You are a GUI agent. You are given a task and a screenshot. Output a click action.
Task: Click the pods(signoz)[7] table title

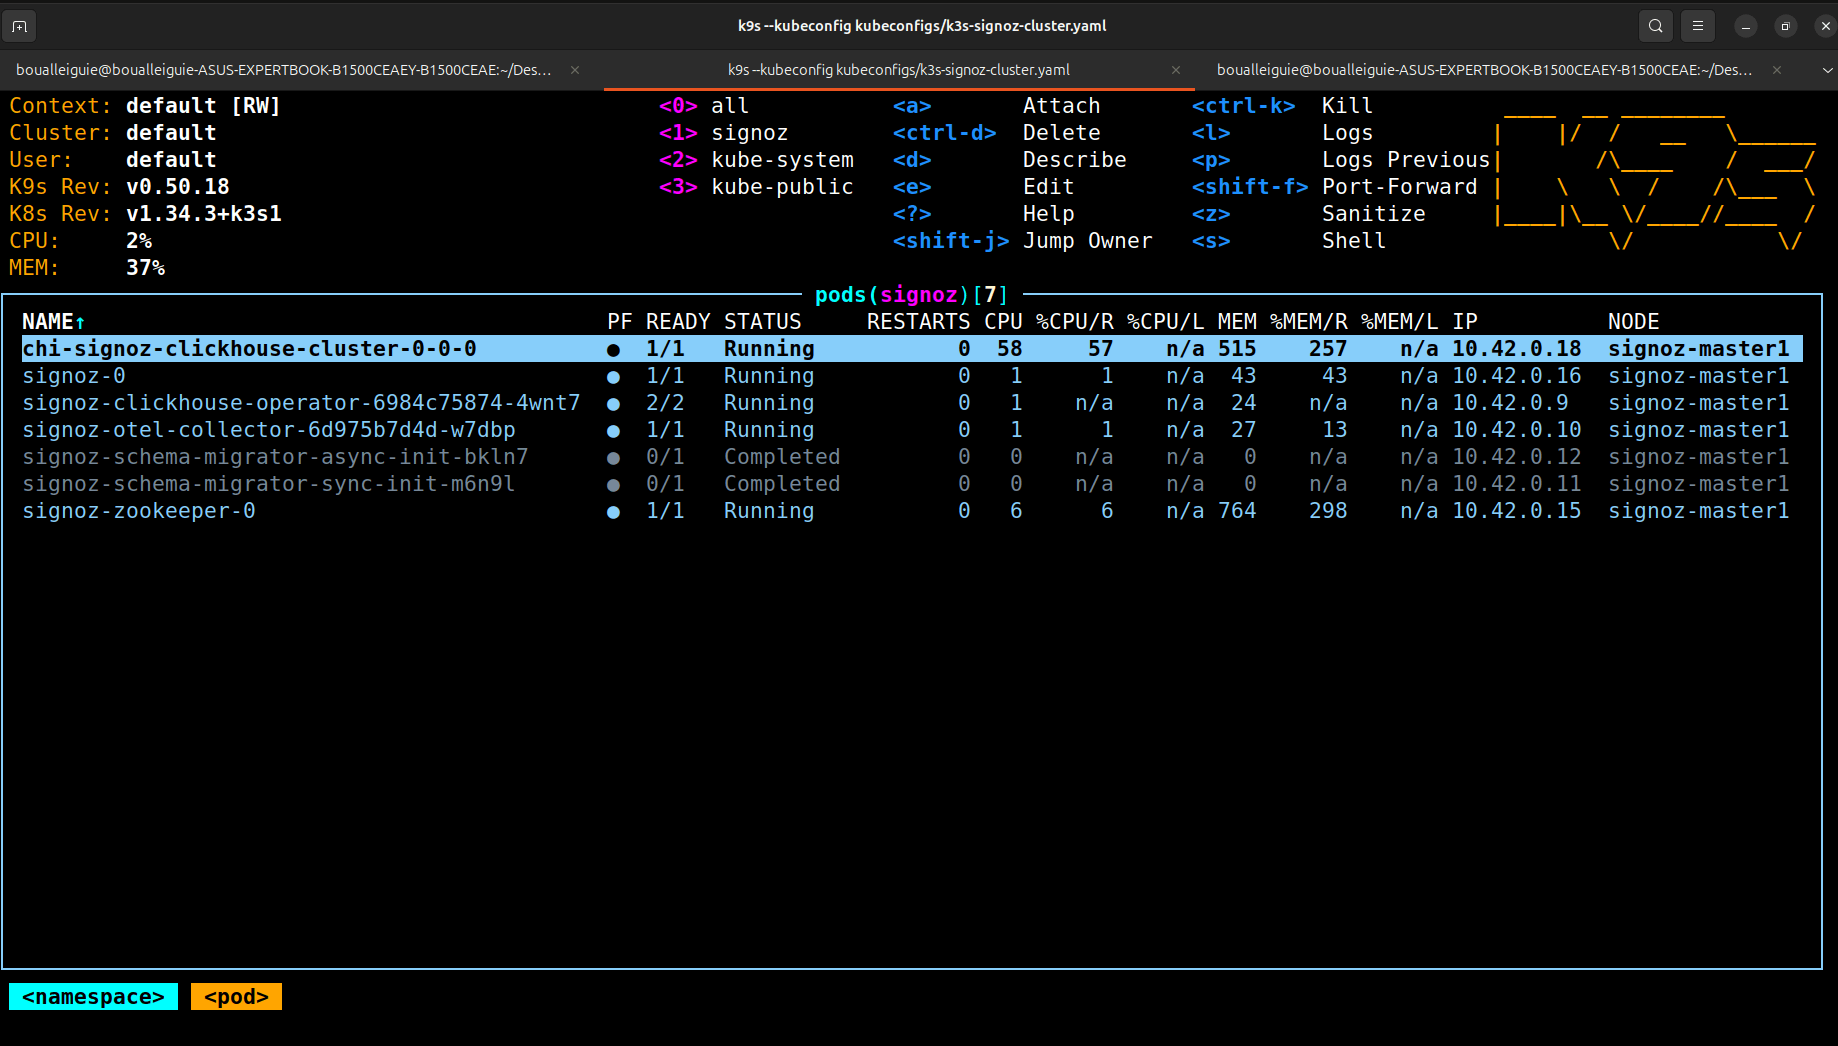[911, 294]
